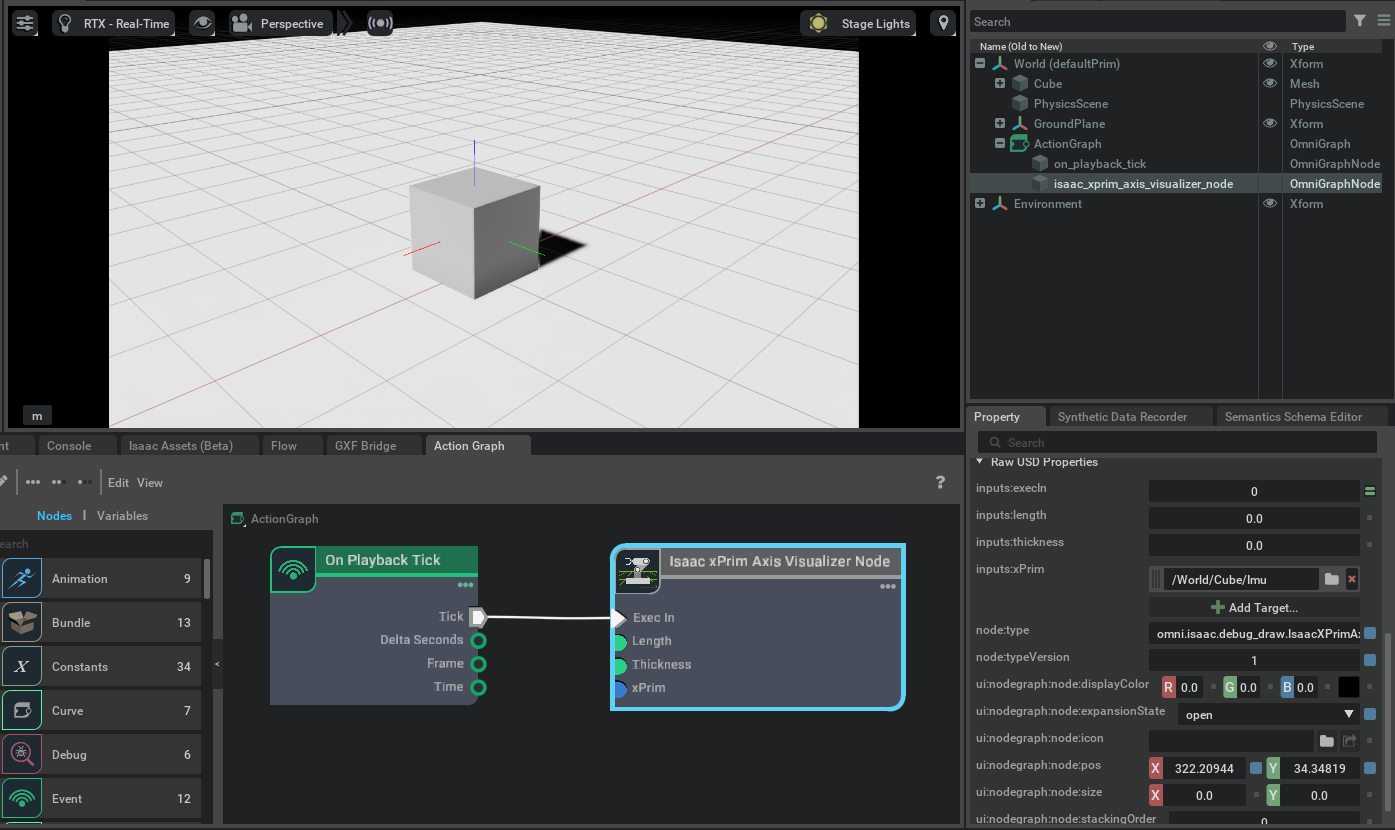Click the ActionGraph icon in stage tree

[x=1020, y=143]
